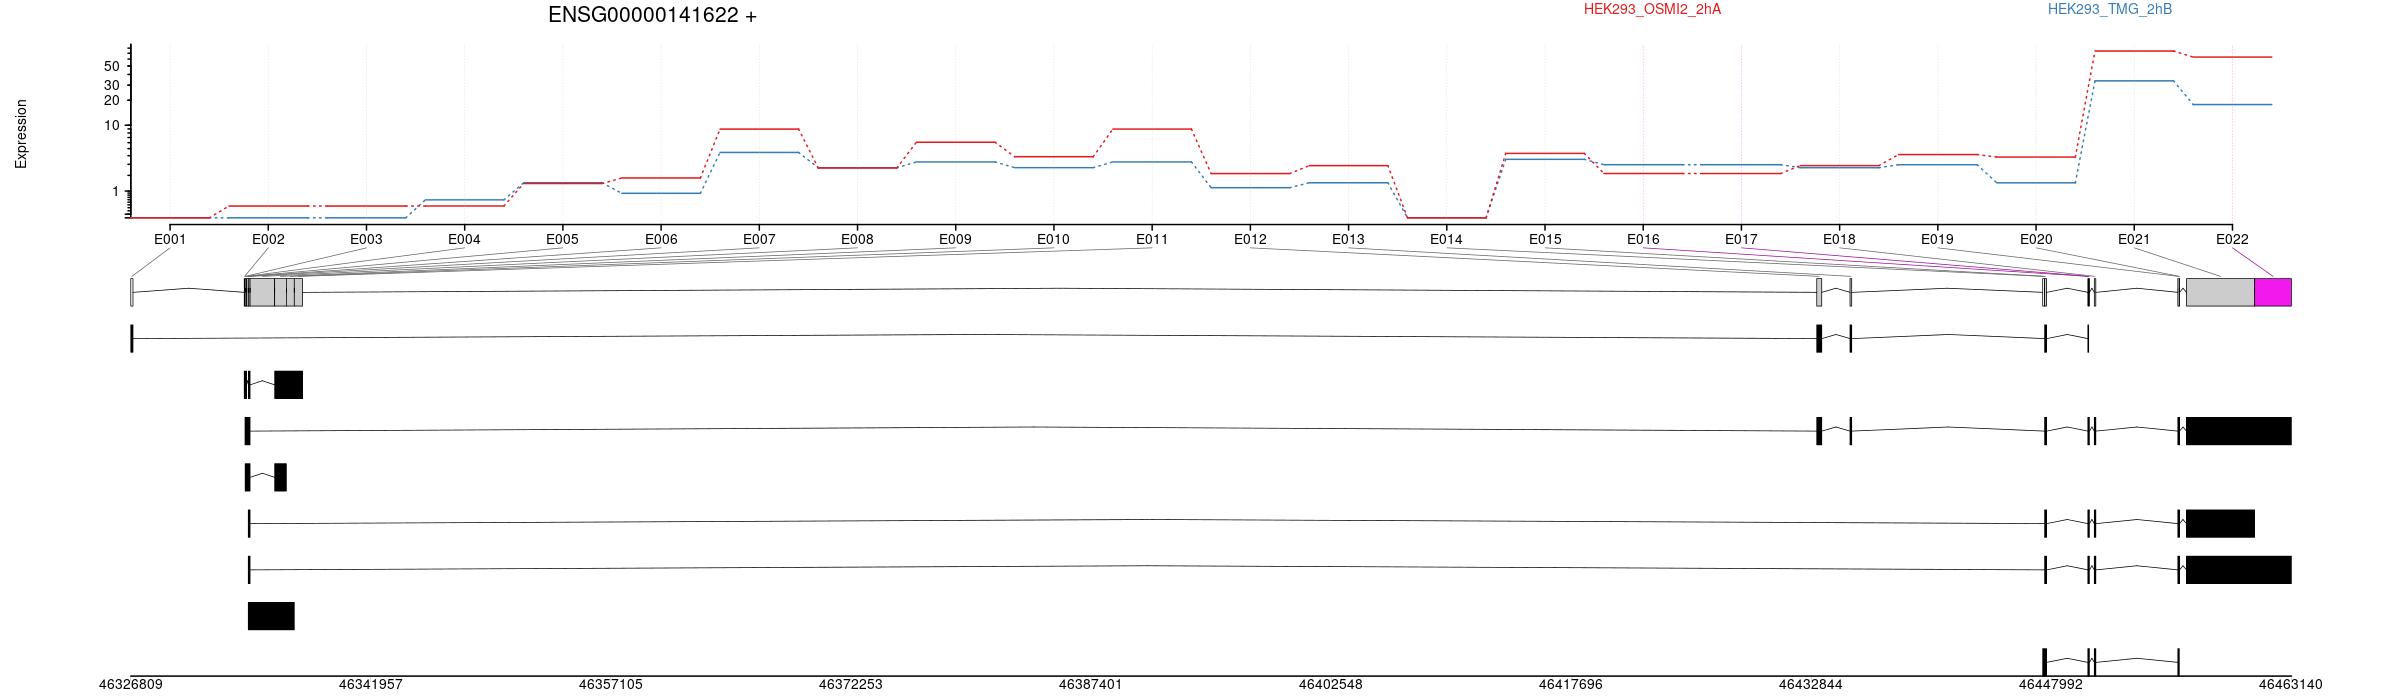Viewport: 2400px width, 700px height.
Task: Click exon label E013
Action: pos(1348,239)
